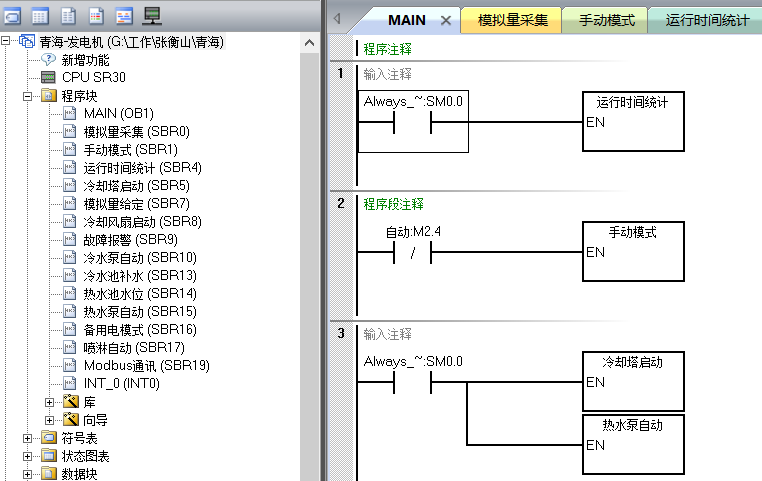Click the 库 wand folder icon
Screen dimensions: 762x481
pos(70,401)
